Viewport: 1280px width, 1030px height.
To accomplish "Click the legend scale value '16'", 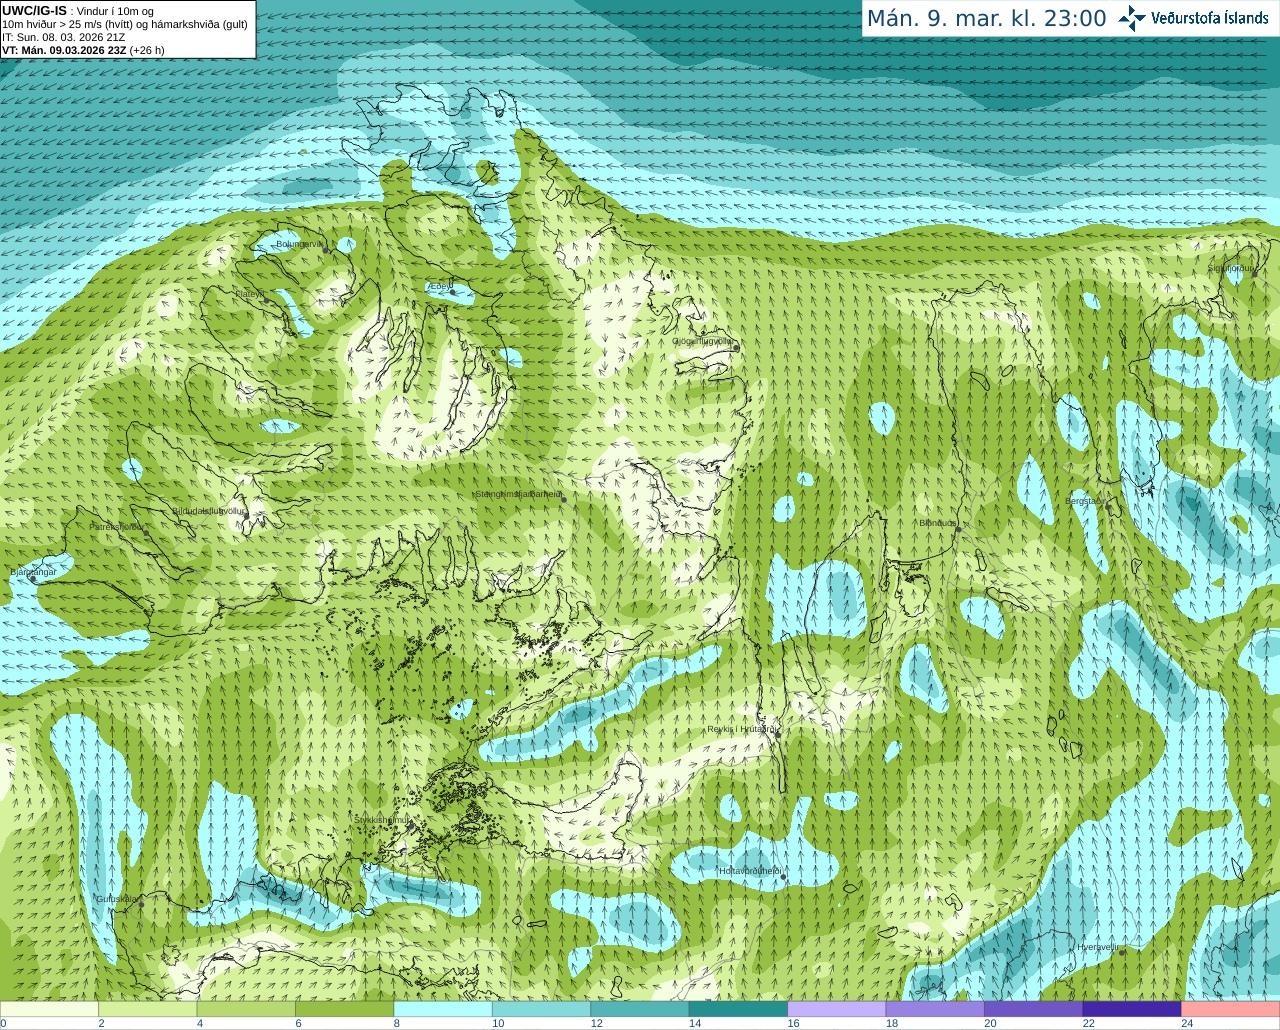I will (x=793, y=1023).
